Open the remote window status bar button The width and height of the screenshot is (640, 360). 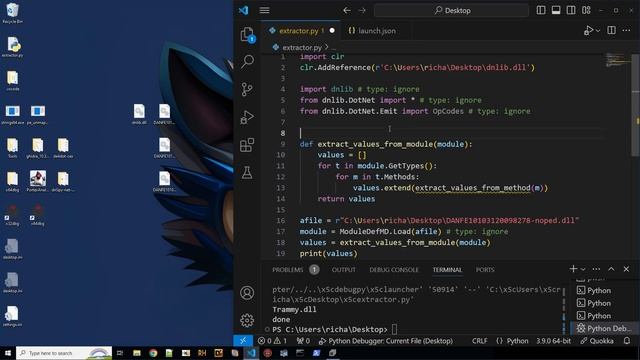[x=243, y=341]
